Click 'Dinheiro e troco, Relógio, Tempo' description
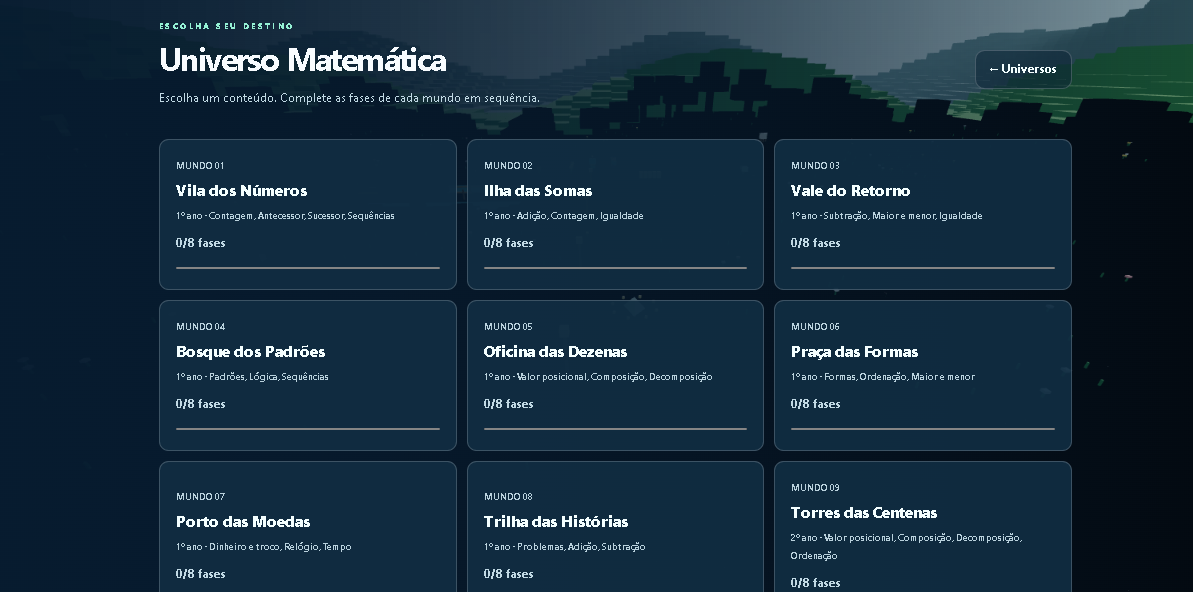The image size is (1193, 592). [x=263, y=547]
